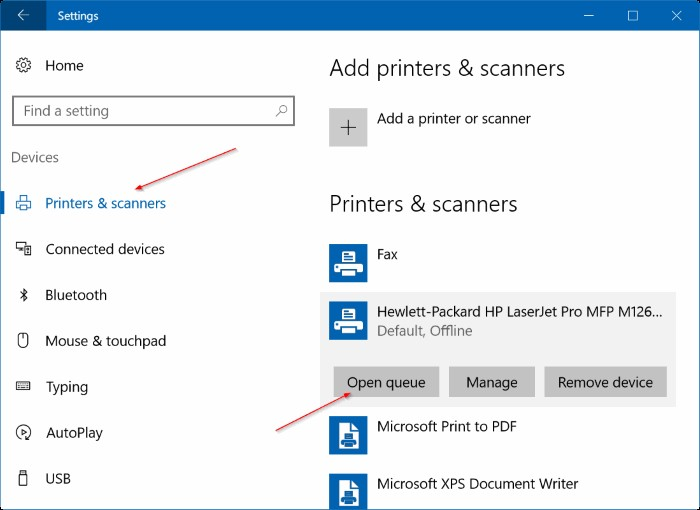This screenshot has width=700, height=510.
Task: Open the Printers & scanners section
Action: point(105,203)
